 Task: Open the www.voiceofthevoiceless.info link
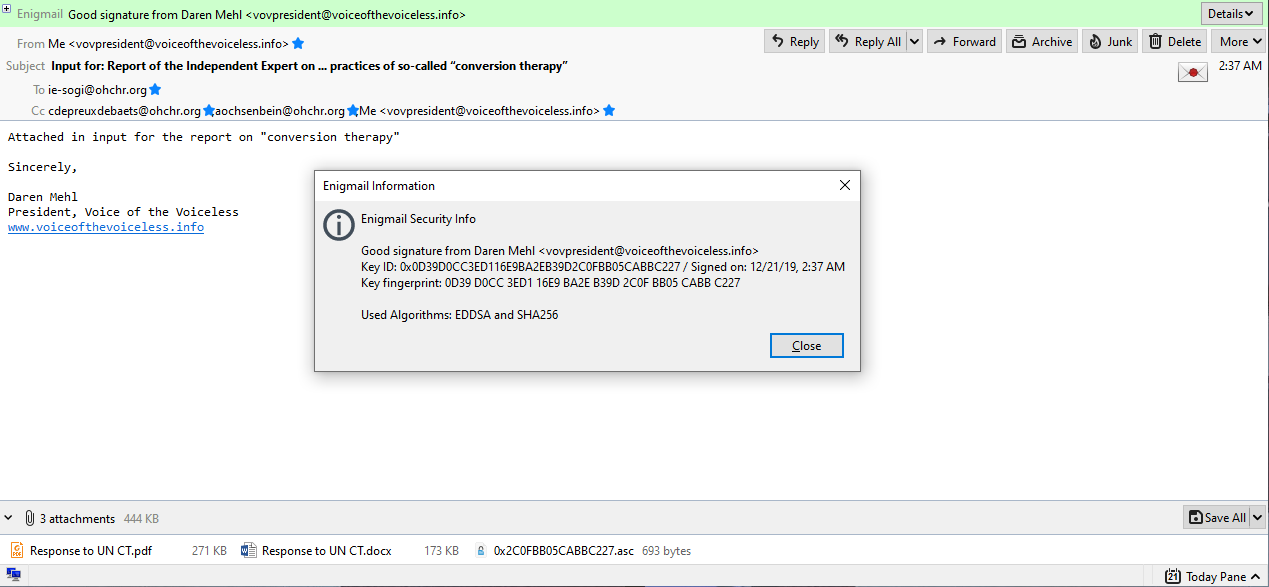pyautogui.click(x=106, y=227)
